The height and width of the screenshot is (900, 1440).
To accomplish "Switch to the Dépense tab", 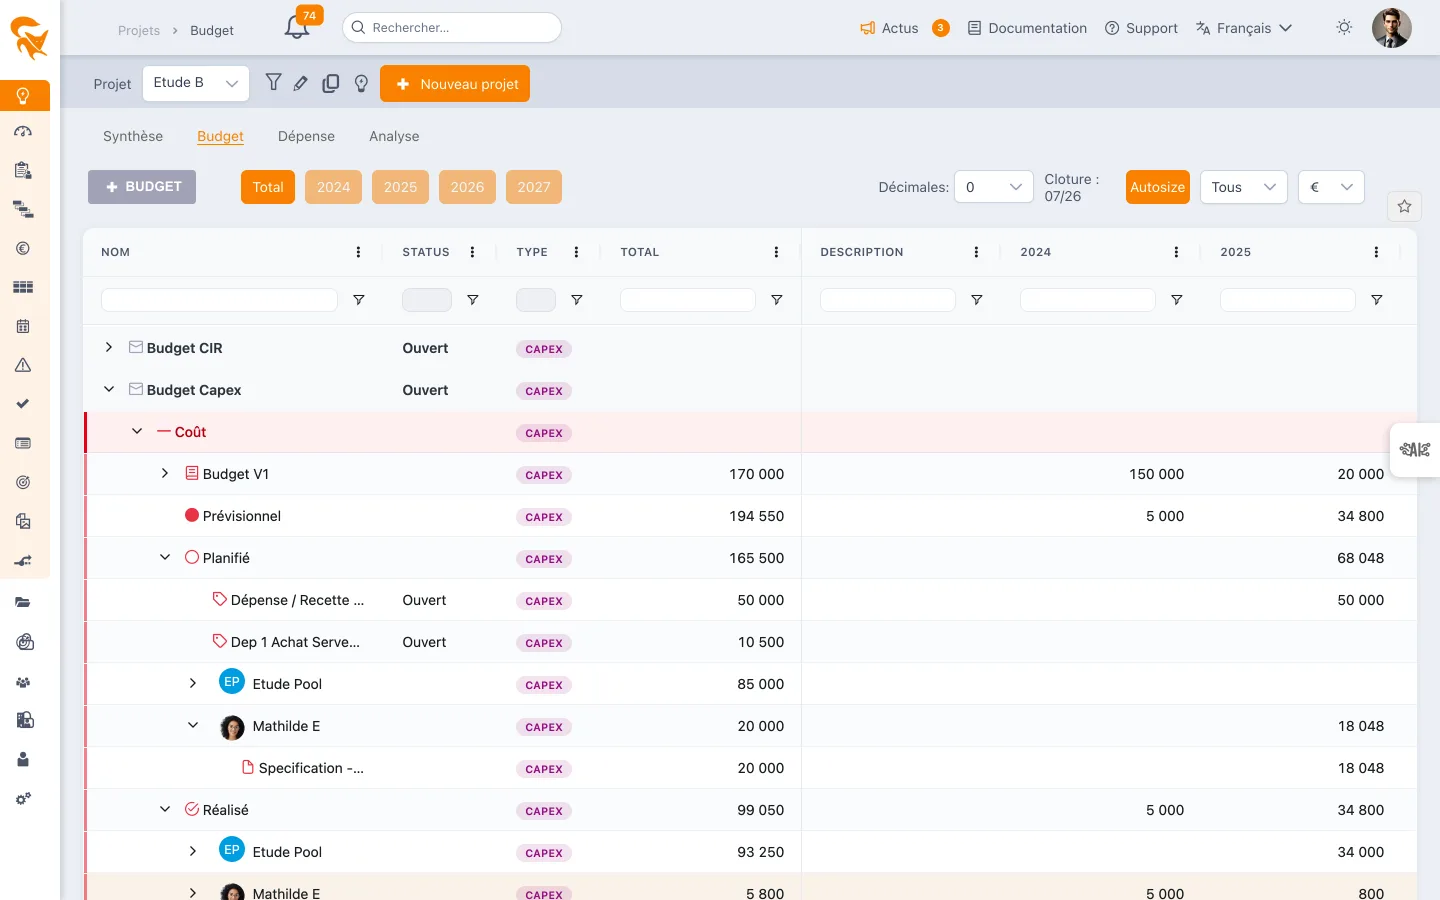I will [x=306, y=136].
